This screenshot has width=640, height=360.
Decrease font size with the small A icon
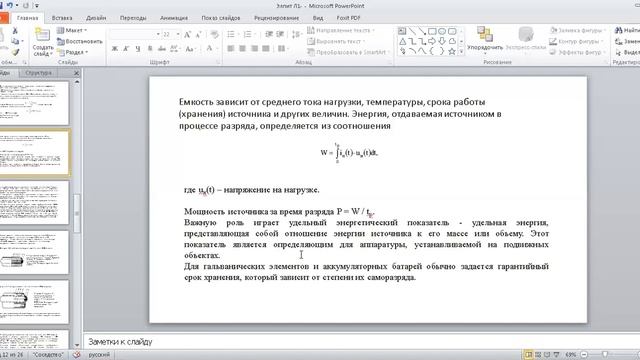(198, 35)
